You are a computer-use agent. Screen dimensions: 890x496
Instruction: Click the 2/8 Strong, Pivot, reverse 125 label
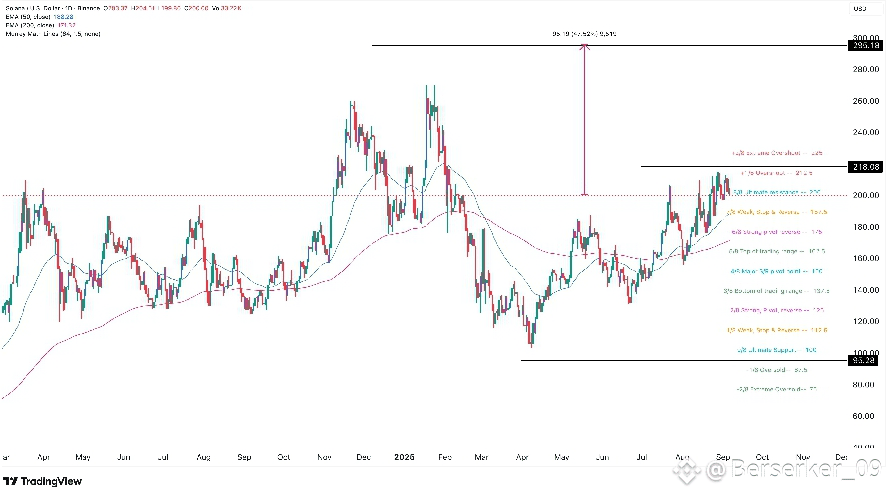[777, 310]
